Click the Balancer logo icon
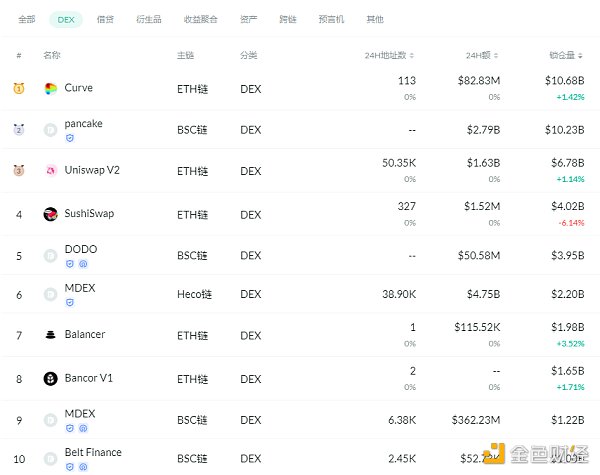600x475 pixels. point(51,335)
